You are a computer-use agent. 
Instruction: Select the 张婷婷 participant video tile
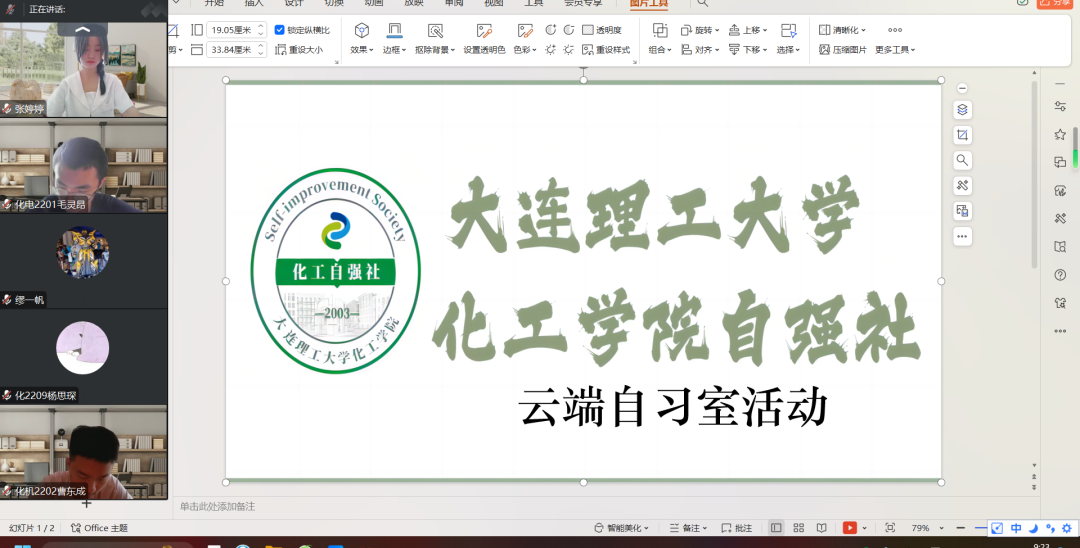pyautogui.click(x=83, y=70)
